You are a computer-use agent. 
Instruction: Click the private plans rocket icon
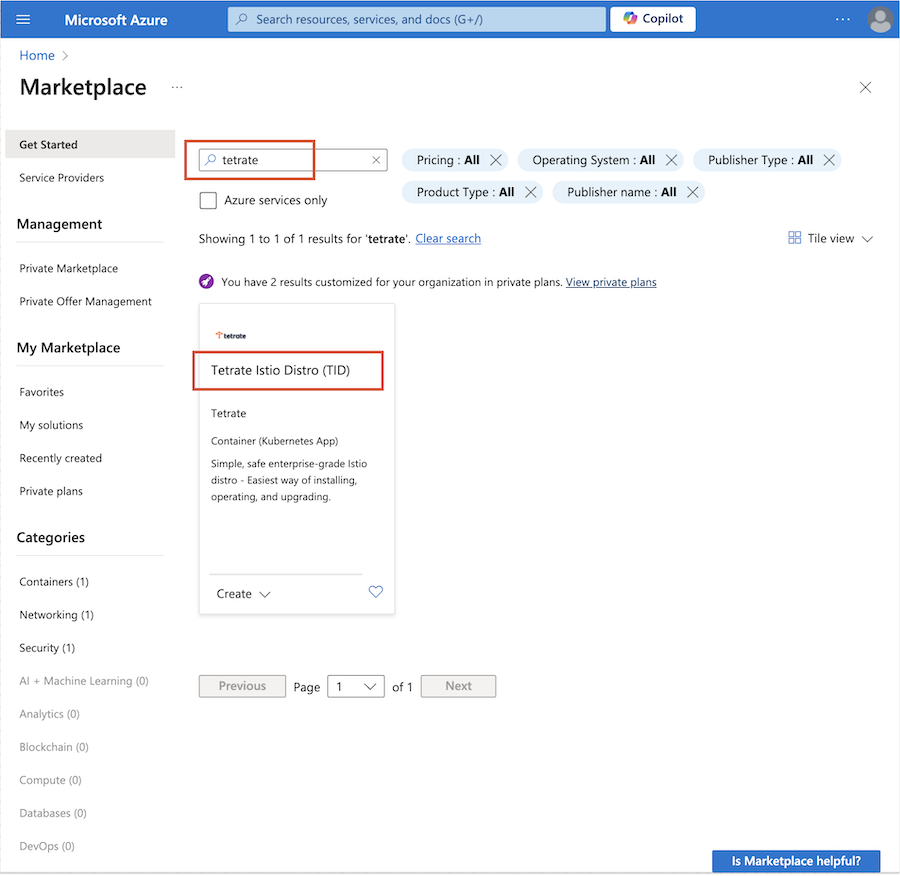(206, 282)
